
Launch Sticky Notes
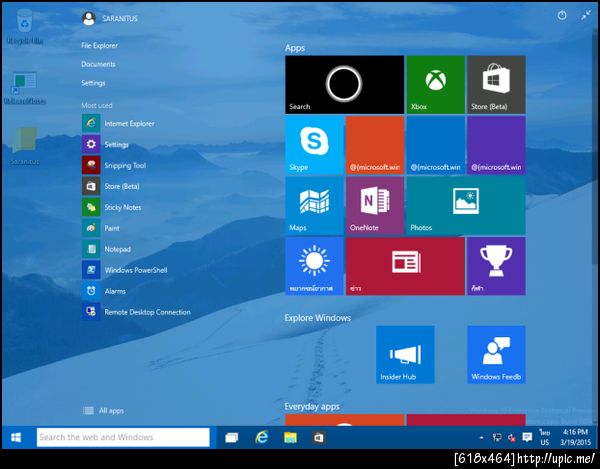coord(112,207)
